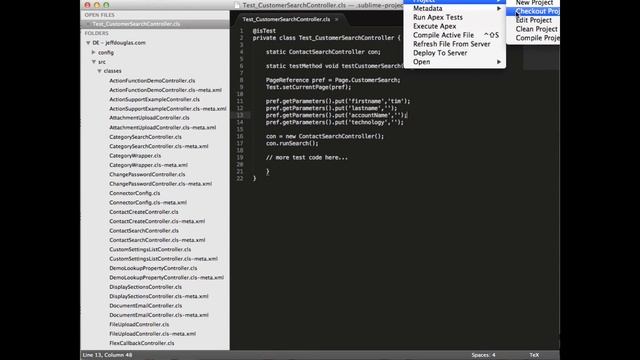Select Refresh File From Server
640x360 pixels.
[454, 44]
